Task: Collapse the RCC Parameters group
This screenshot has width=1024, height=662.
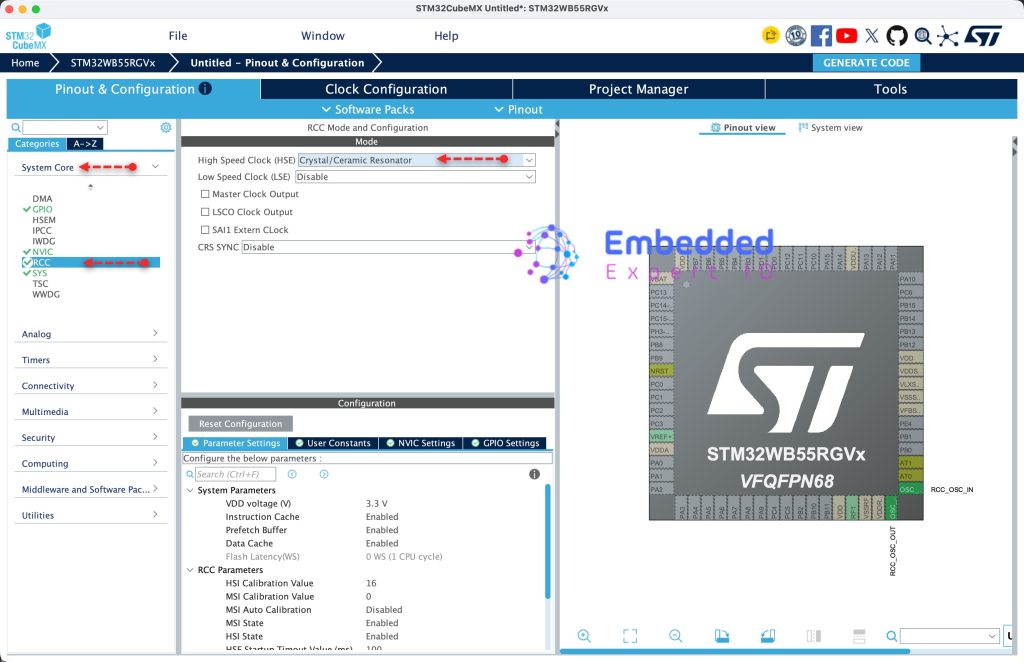Action: [190, 570]
